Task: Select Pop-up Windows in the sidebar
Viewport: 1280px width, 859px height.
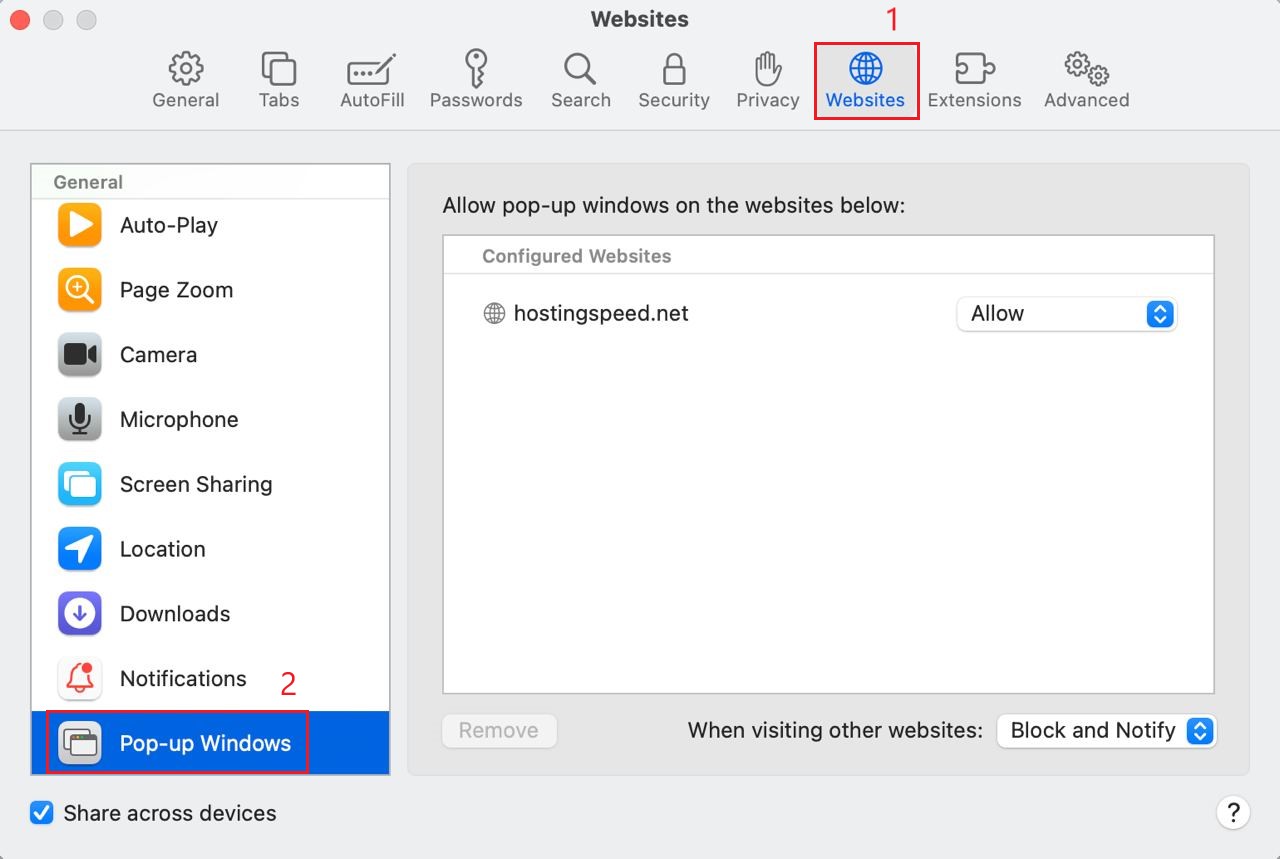Action: 203,743
